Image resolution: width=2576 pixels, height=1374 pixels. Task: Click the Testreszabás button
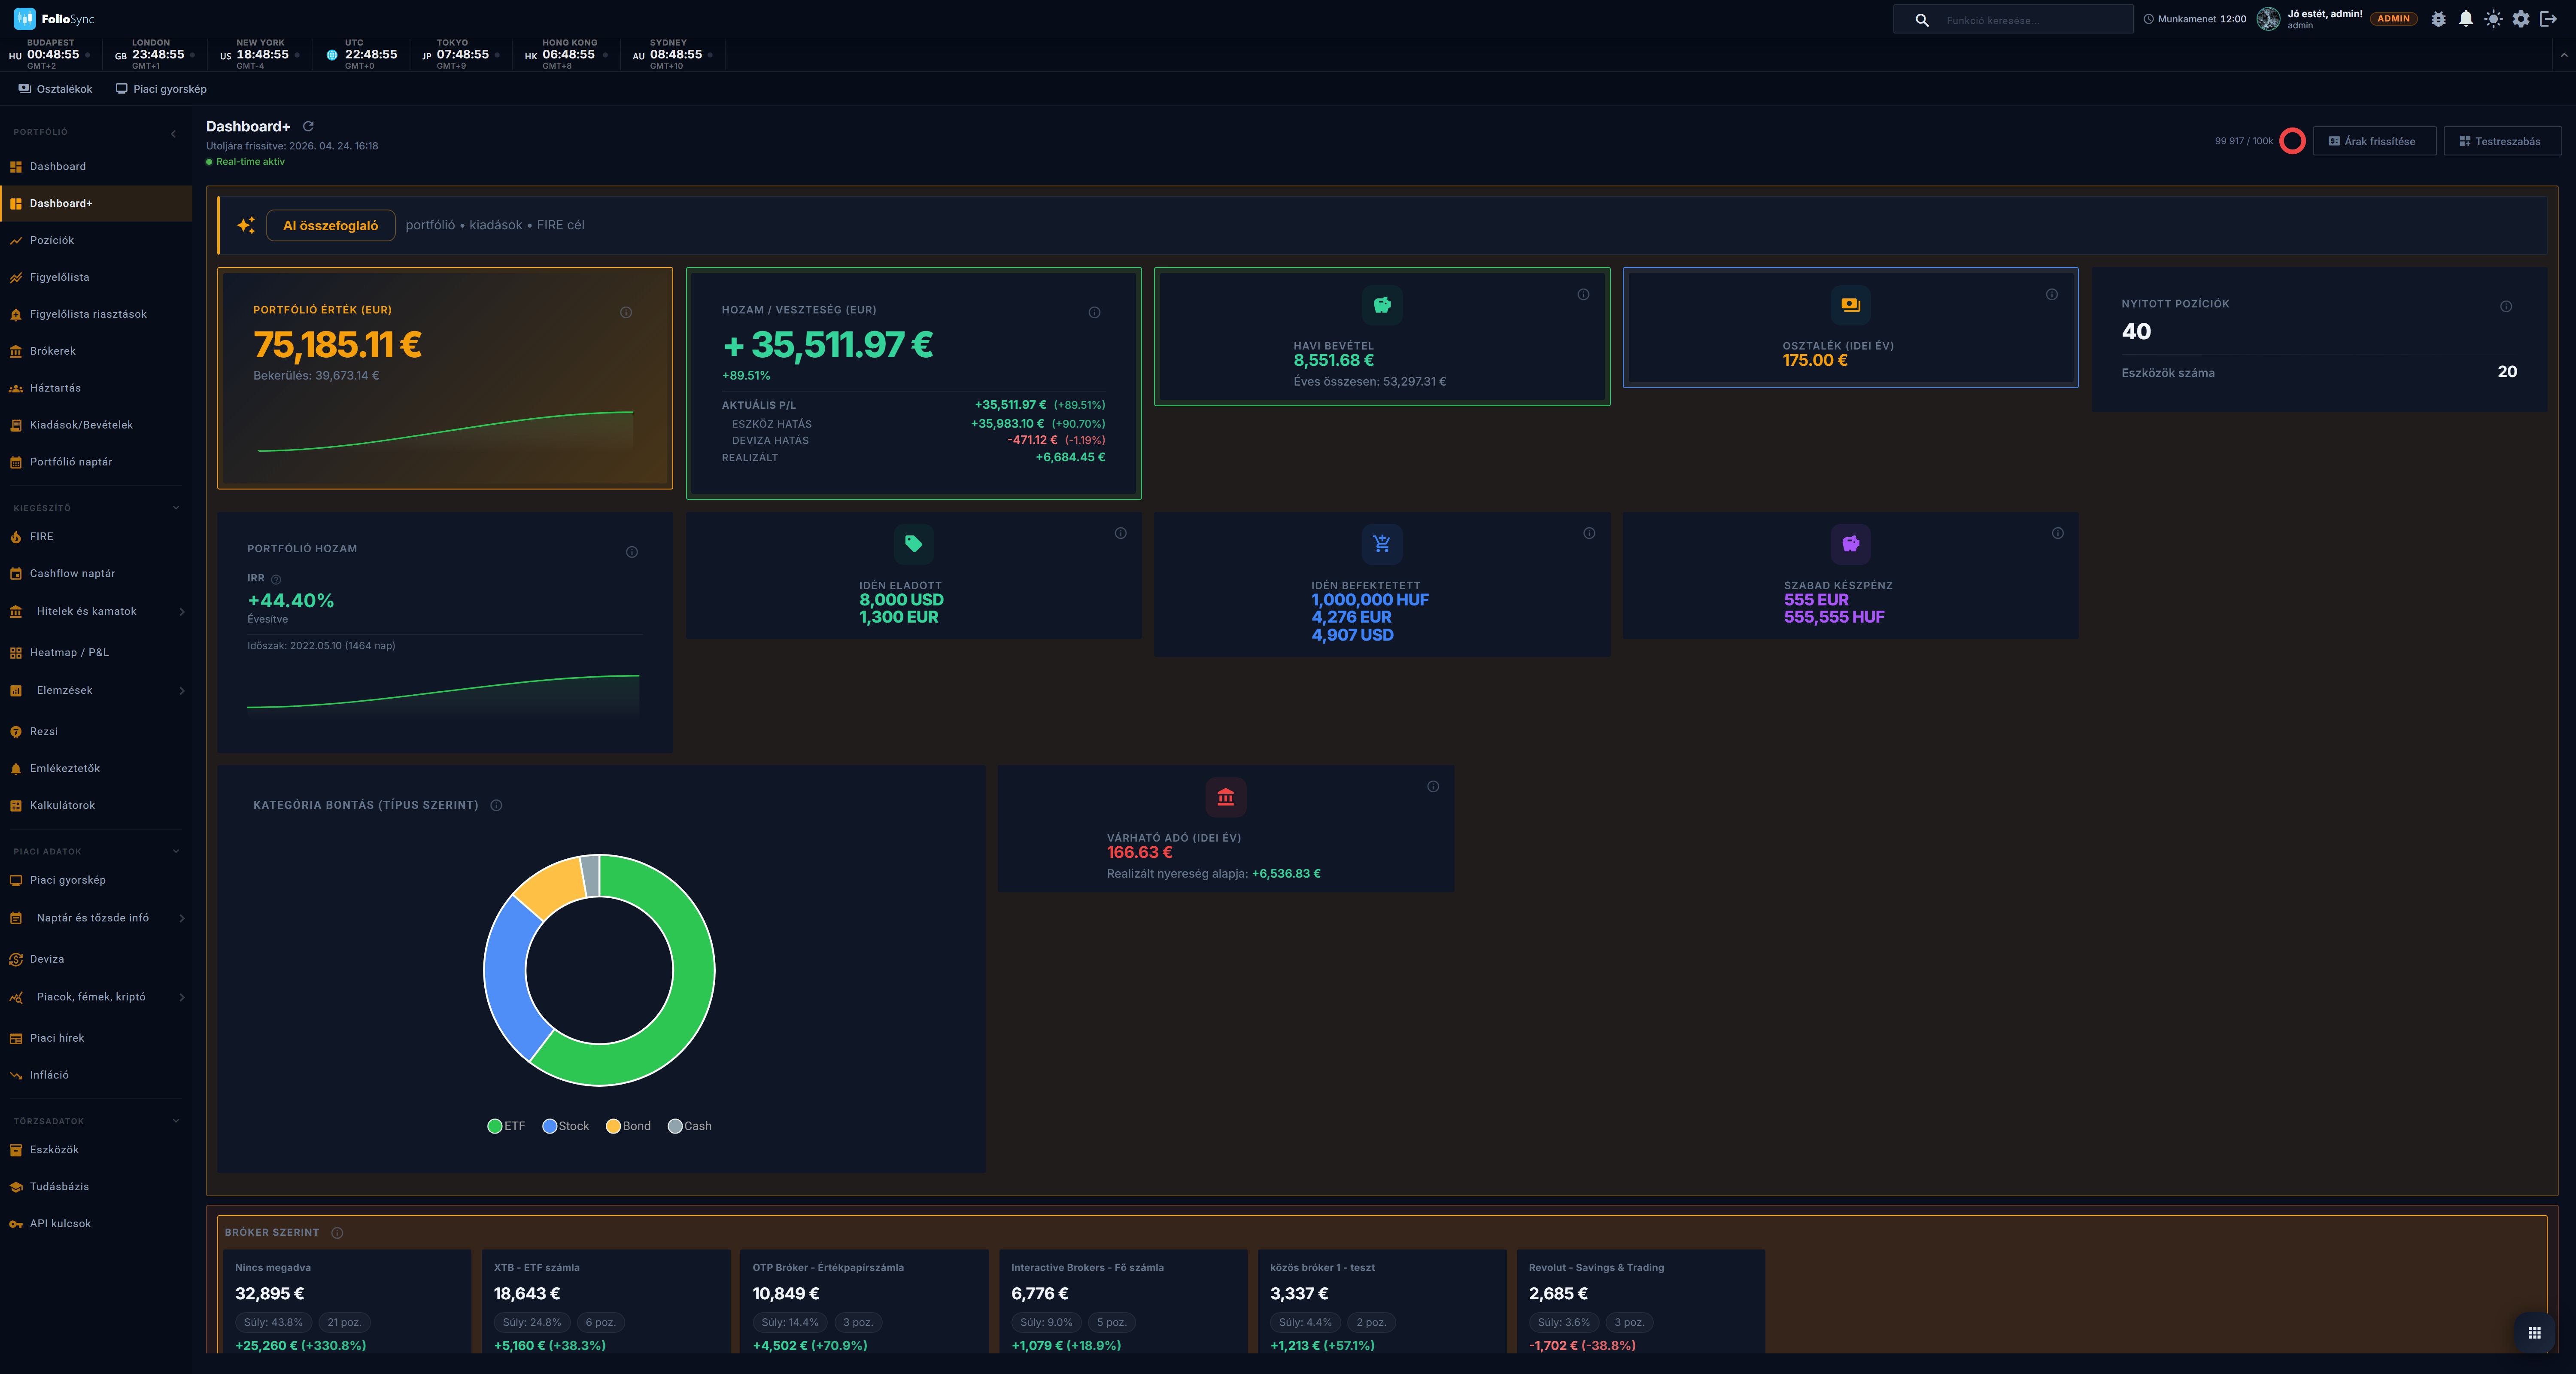pos(2502,141)
